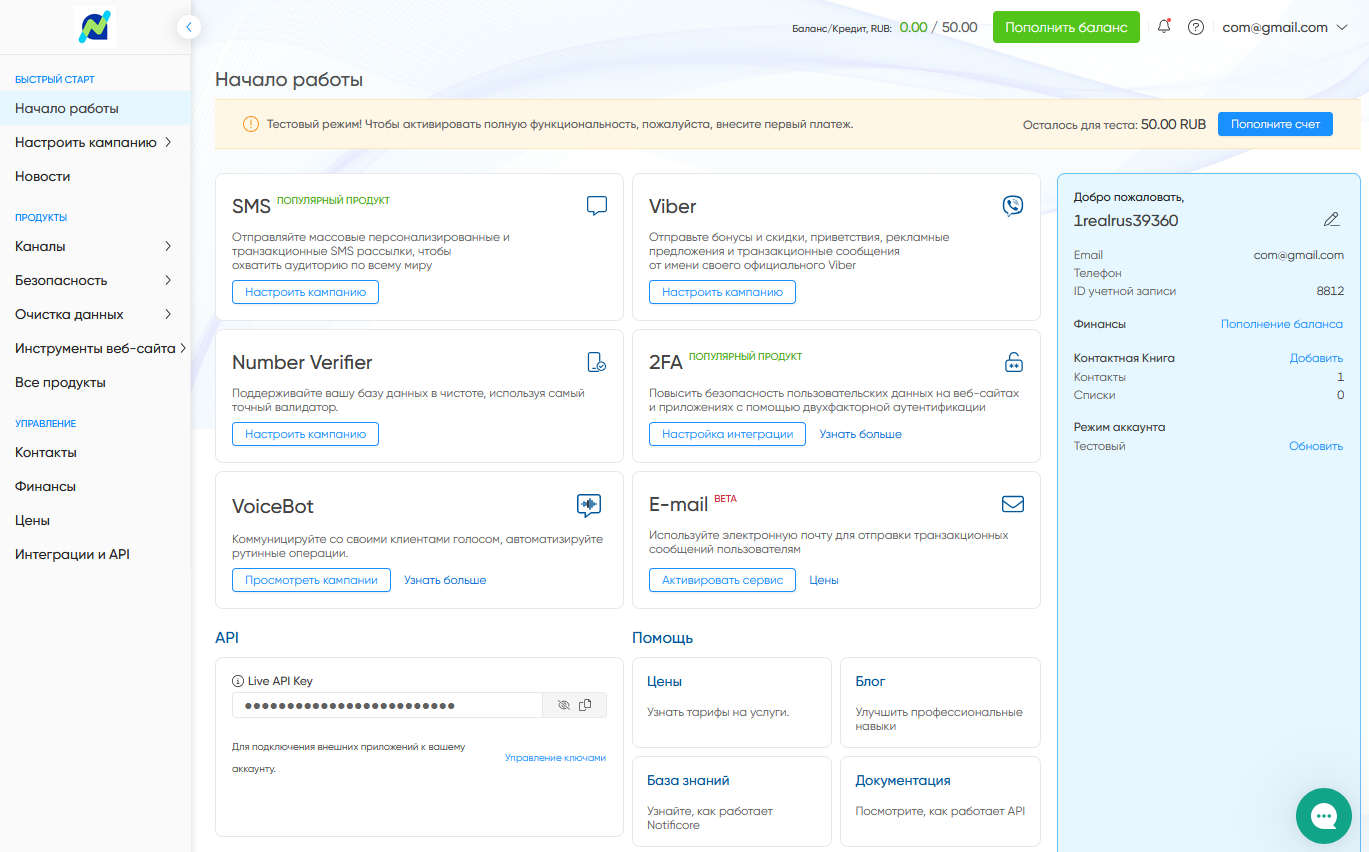
Task: Reveal the hidden API key with the eye icon
Action: (x=563, y=705)
